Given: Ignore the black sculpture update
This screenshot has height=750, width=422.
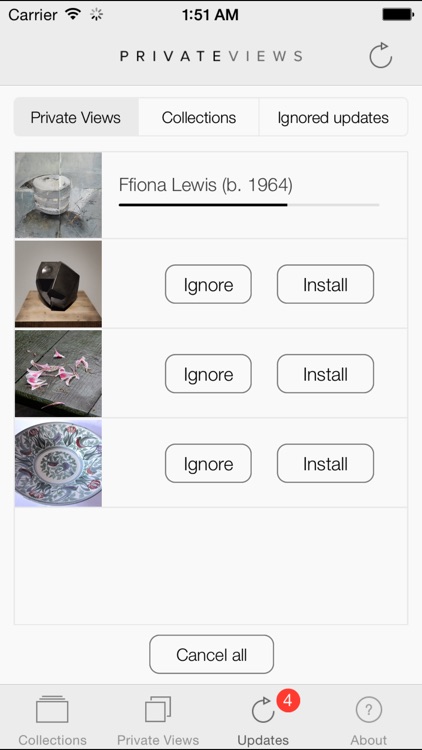Looking at the screenshot, I should [x=208, y=285].
